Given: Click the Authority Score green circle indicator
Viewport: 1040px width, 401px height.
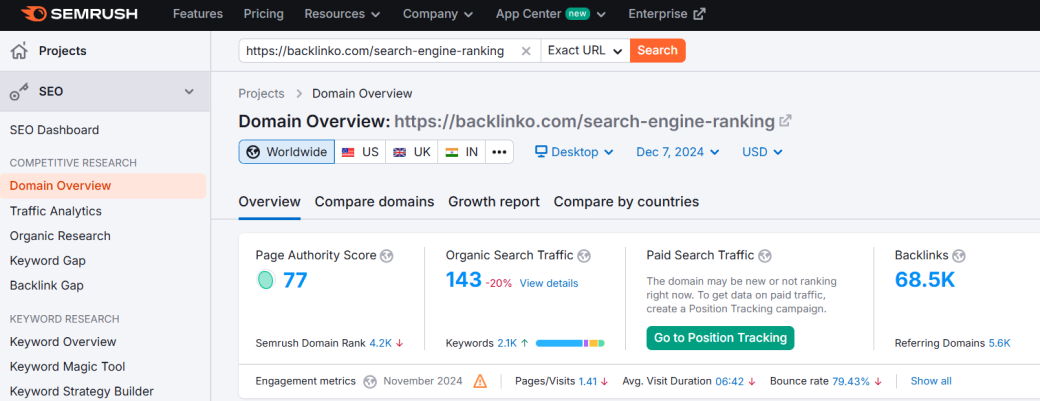Looking at the screenshot, I should click(265, 280).
